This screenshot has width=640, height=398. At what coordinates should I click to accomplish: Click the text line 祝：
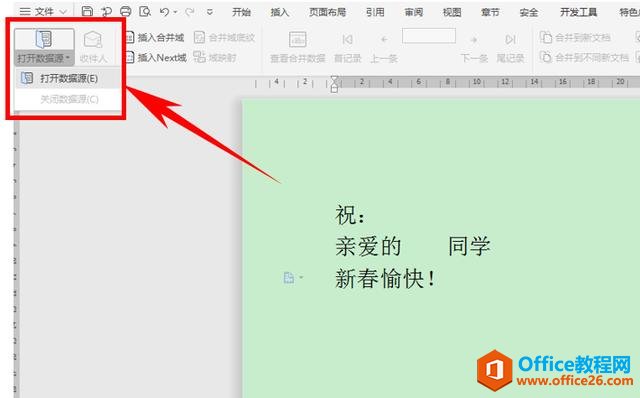pos(350,214)
